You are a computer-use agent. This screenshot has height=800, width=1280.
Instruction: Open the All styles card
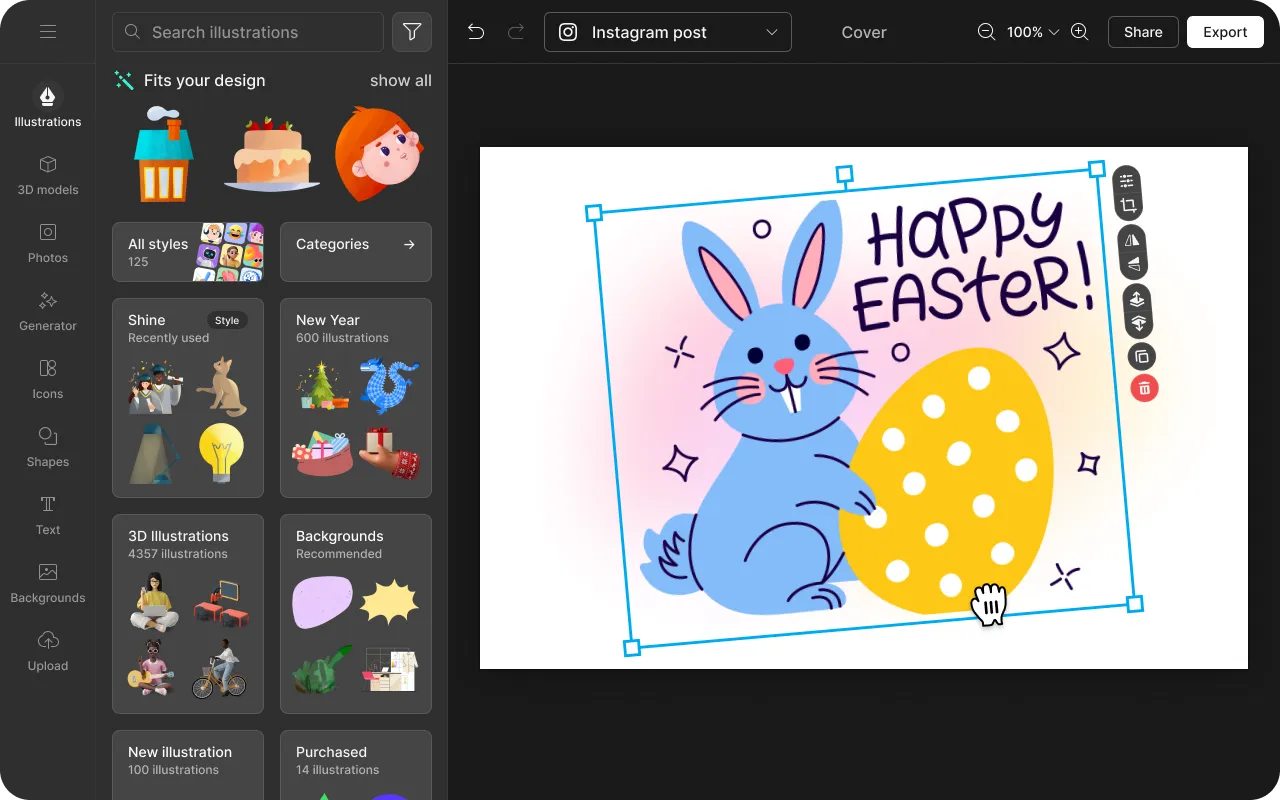click(x=188, y=252)
